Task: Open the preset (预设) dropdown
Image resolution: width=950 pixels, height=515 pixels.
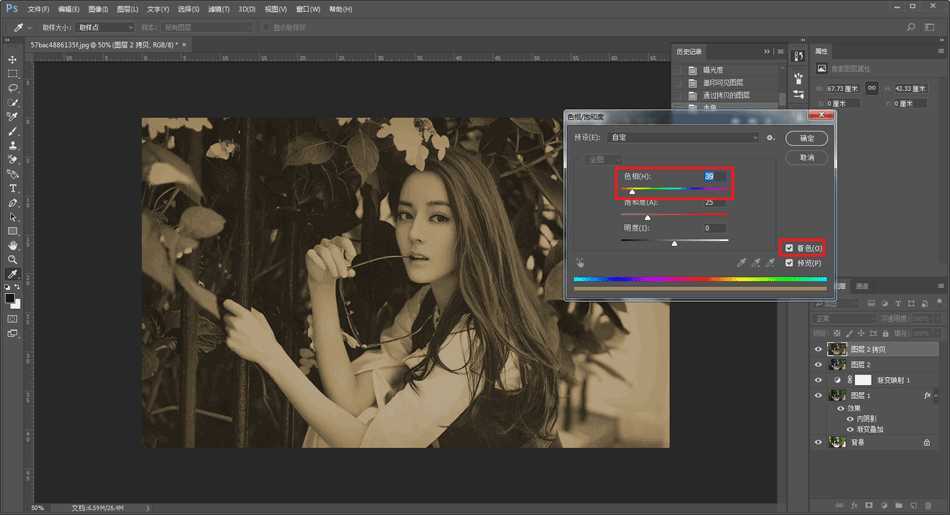Action: pyautogui.click(x=684, y=137)
